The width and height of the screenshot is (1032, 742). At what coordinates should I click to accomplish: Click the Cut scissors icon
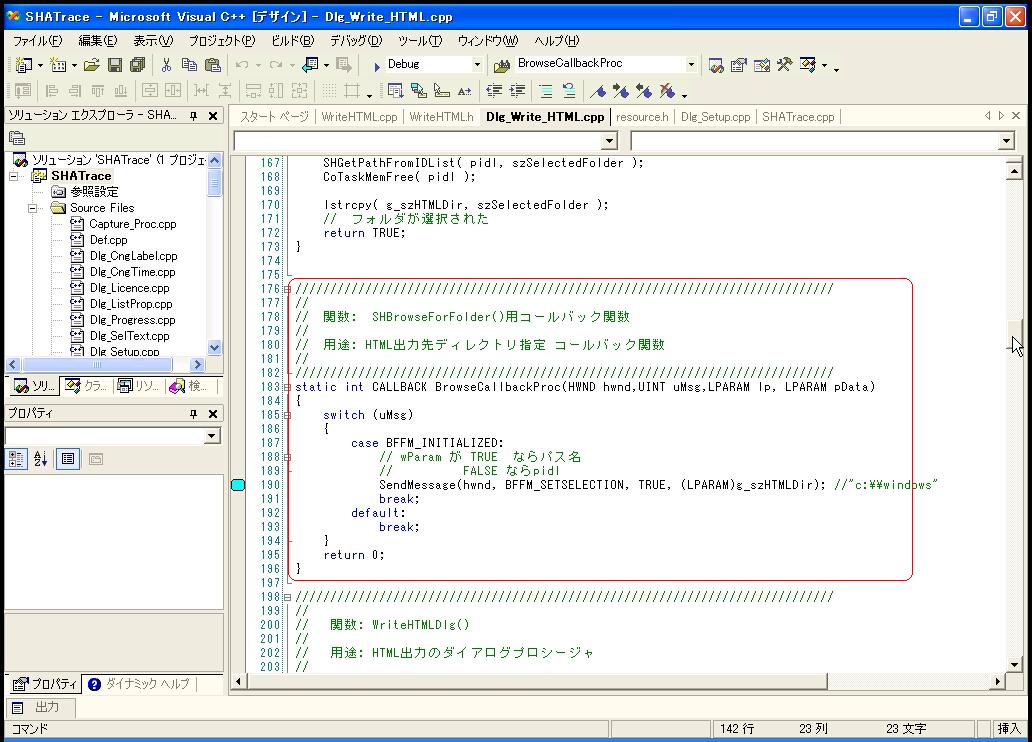(167, 65)
